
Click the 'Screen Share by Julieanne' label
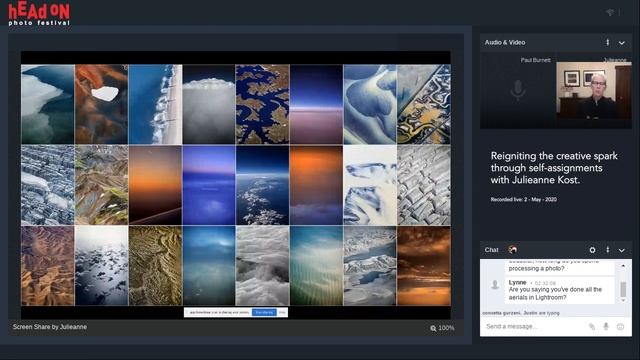[49, 327]
